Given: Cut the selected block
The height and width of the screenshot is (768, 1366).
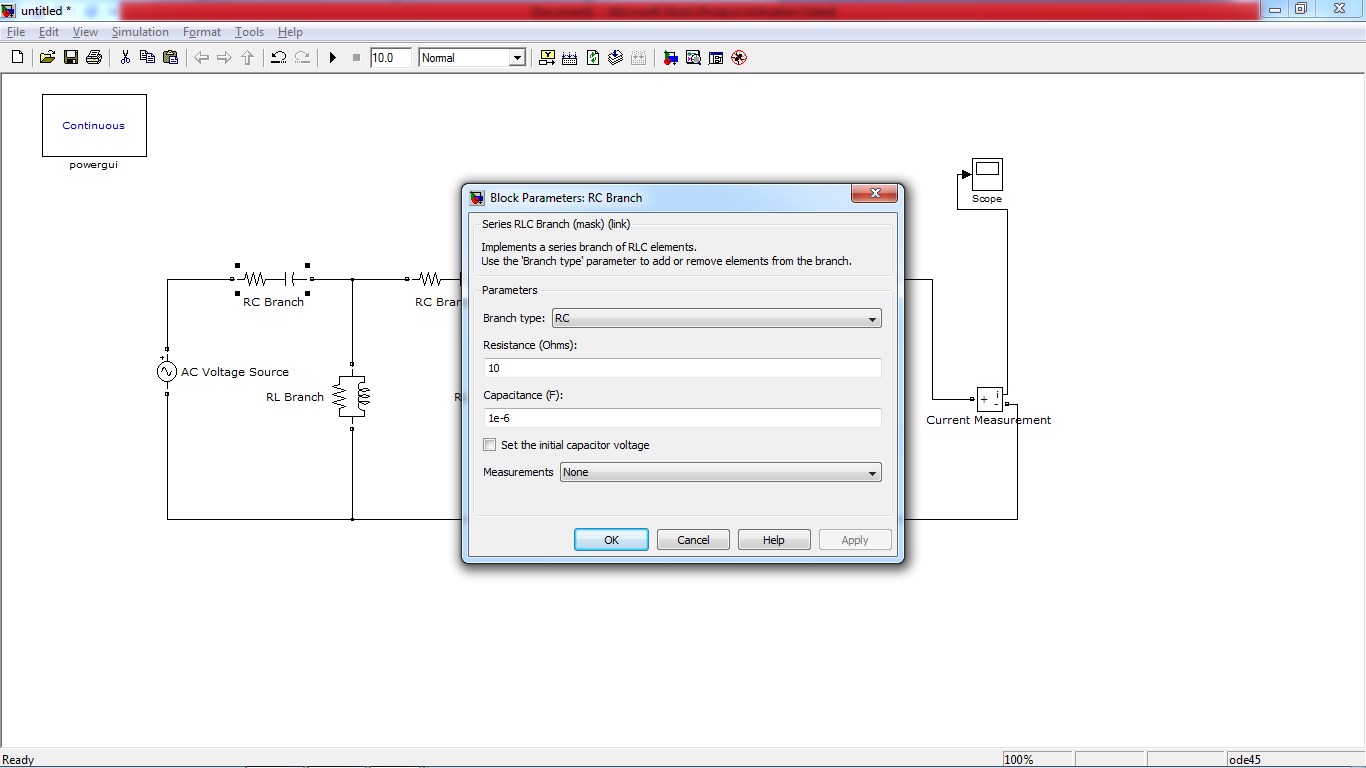Looking at the screenshot, I should pyautogui.click(x=125, y=57).
